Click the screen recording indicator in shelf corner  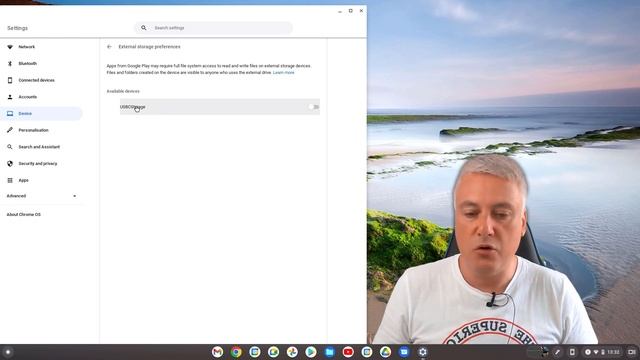pyautogui.click(x=631, y=352)
